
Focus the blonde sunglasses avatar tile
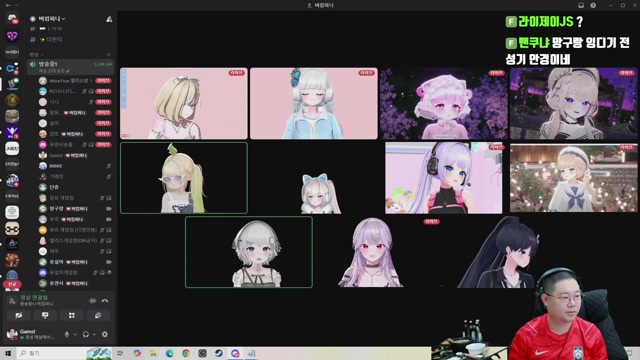[x=184, y=178]
